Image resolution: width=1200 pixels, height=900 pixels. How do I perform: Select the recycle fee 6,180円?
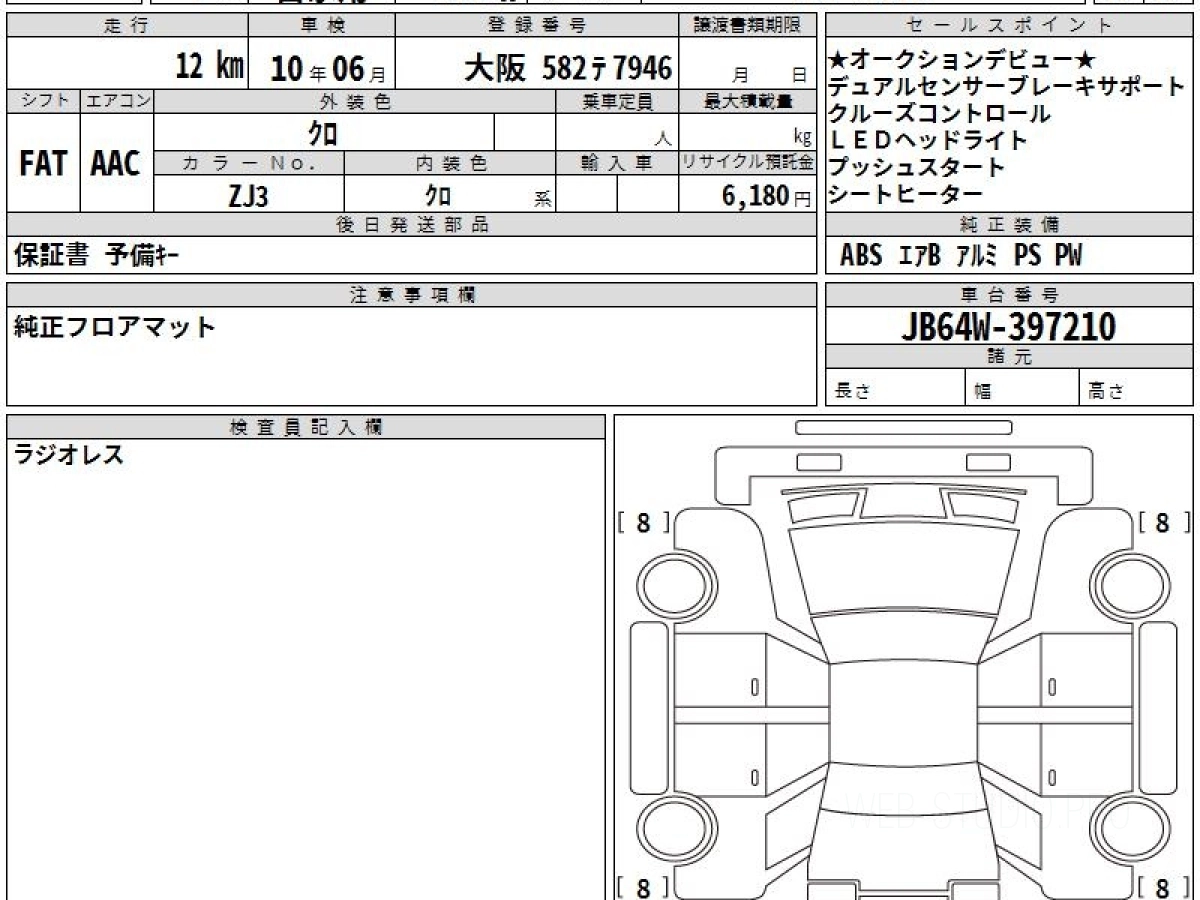pyautogui.click(x=767, y=197)
